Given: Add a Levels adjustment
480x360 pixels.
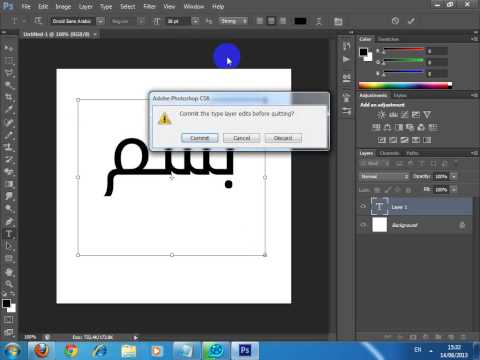Looking at the screenshot, I should click(x=393, y=115).
